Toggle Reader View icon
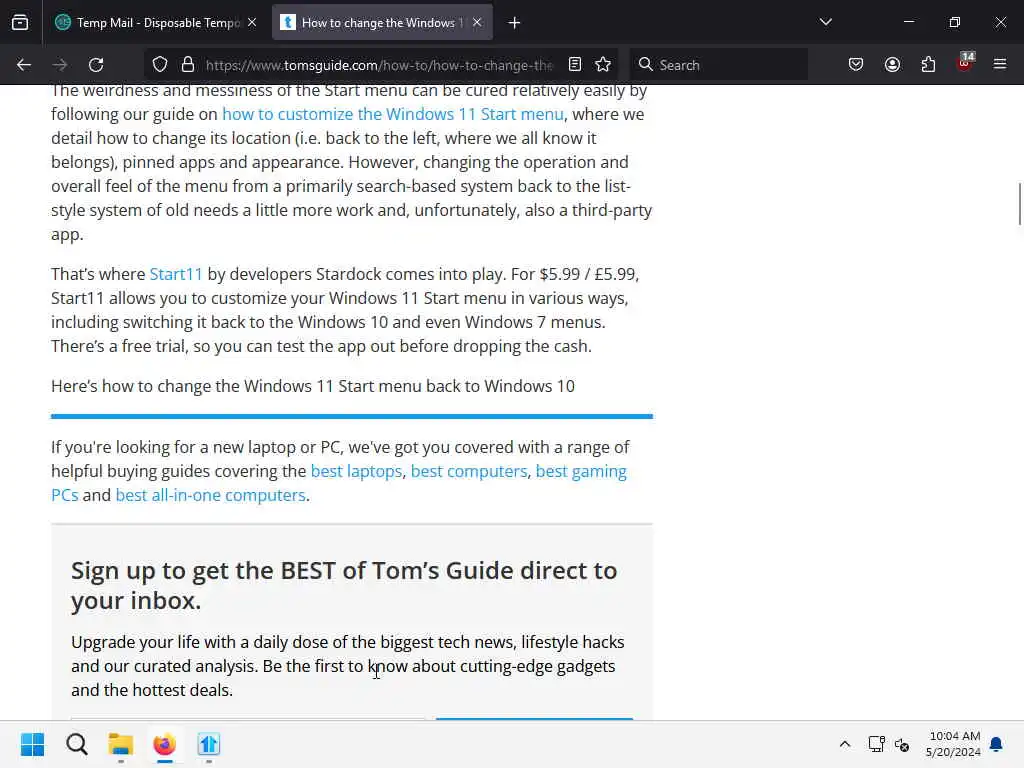The width and height of the screenshot is (1024, 768). pyautogui.click(x=575, y=64)
